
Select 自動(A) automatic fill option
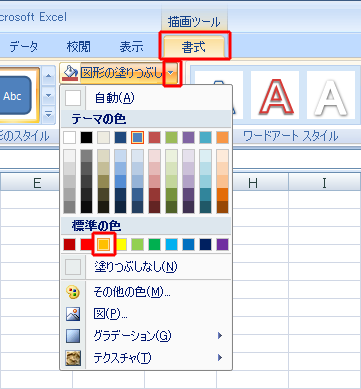[146, 98]
